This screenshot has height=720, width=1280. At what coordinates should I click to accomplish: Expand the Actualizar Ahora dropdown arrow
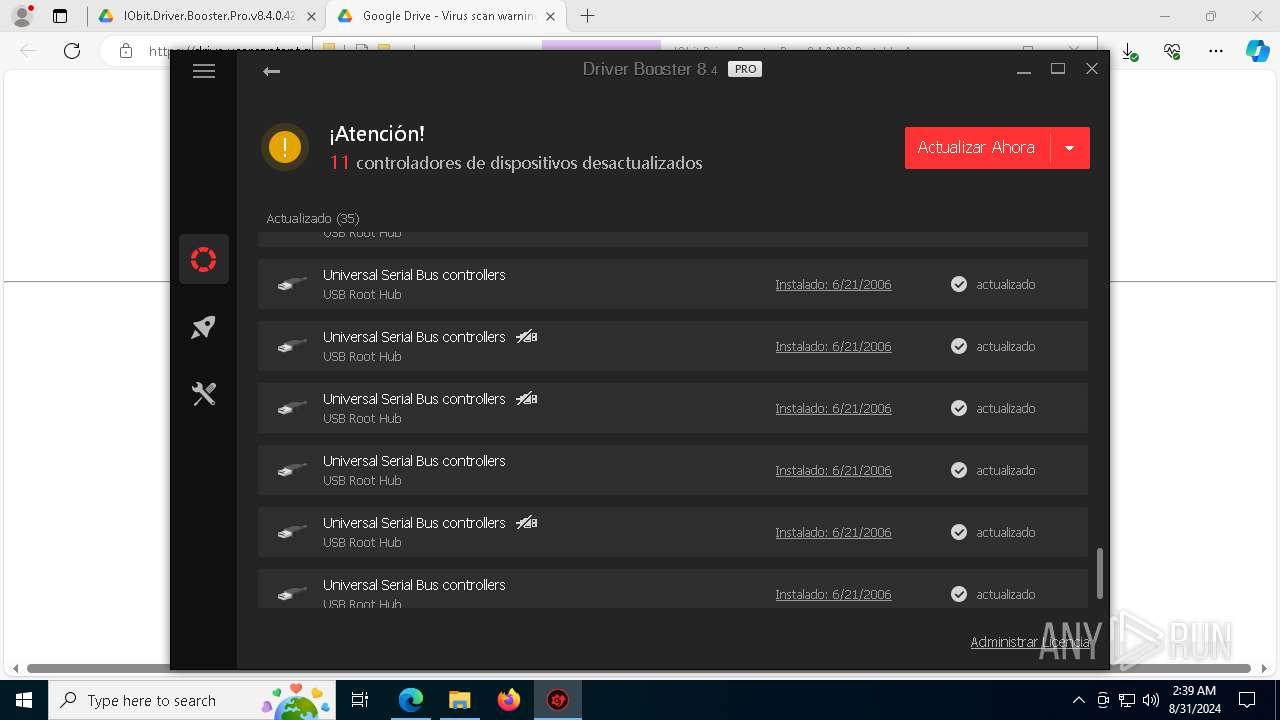coord(1070,148)
